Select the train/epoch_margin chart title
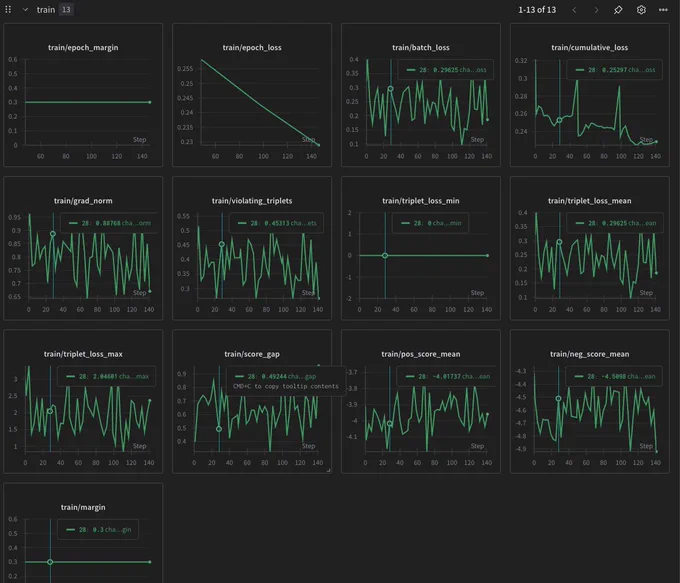680x583 pixels. pyautogui.click(x=83, y=47)
